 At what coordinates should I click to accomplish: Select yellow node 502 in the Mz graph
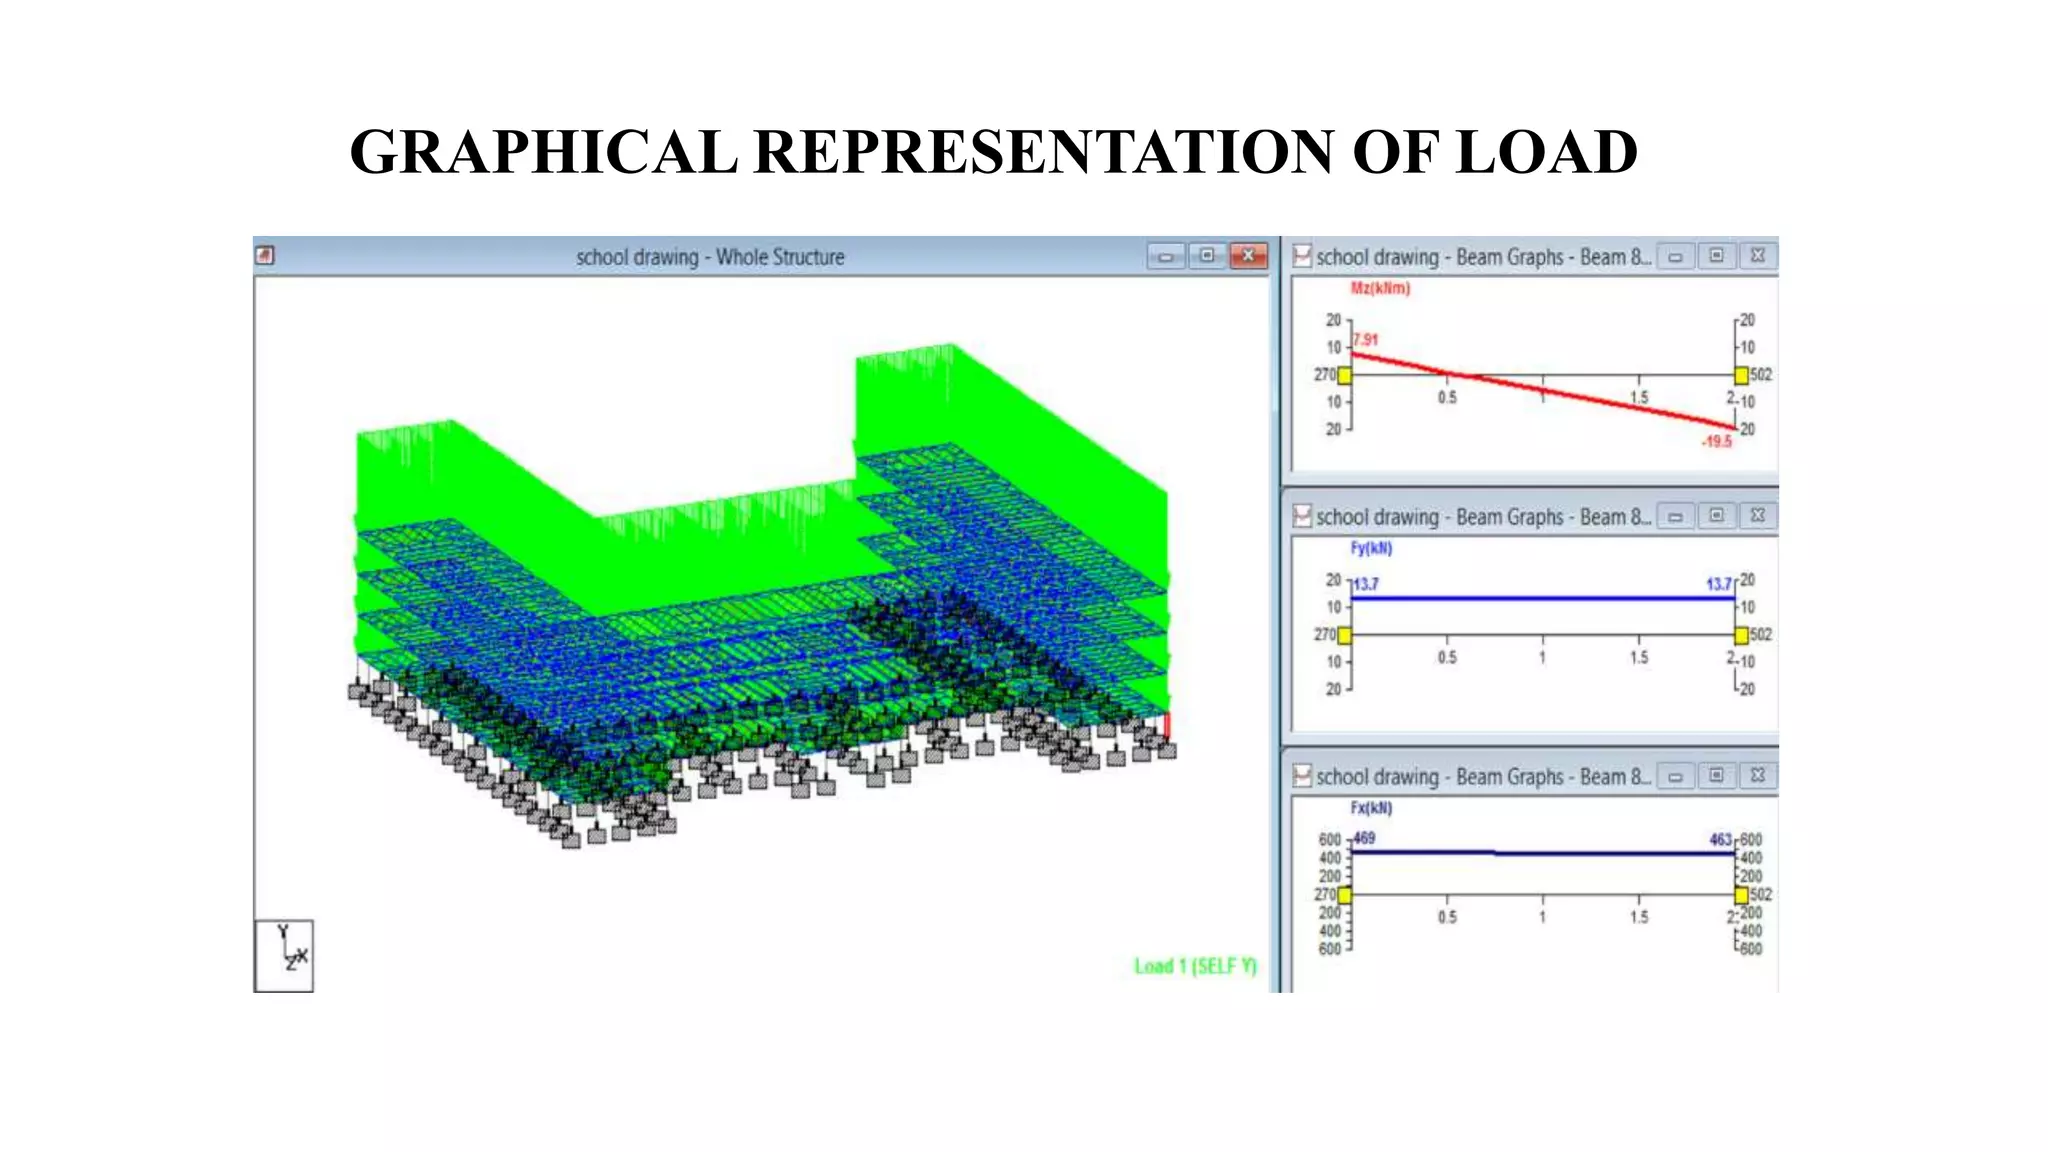click(x=1741, y=375)
